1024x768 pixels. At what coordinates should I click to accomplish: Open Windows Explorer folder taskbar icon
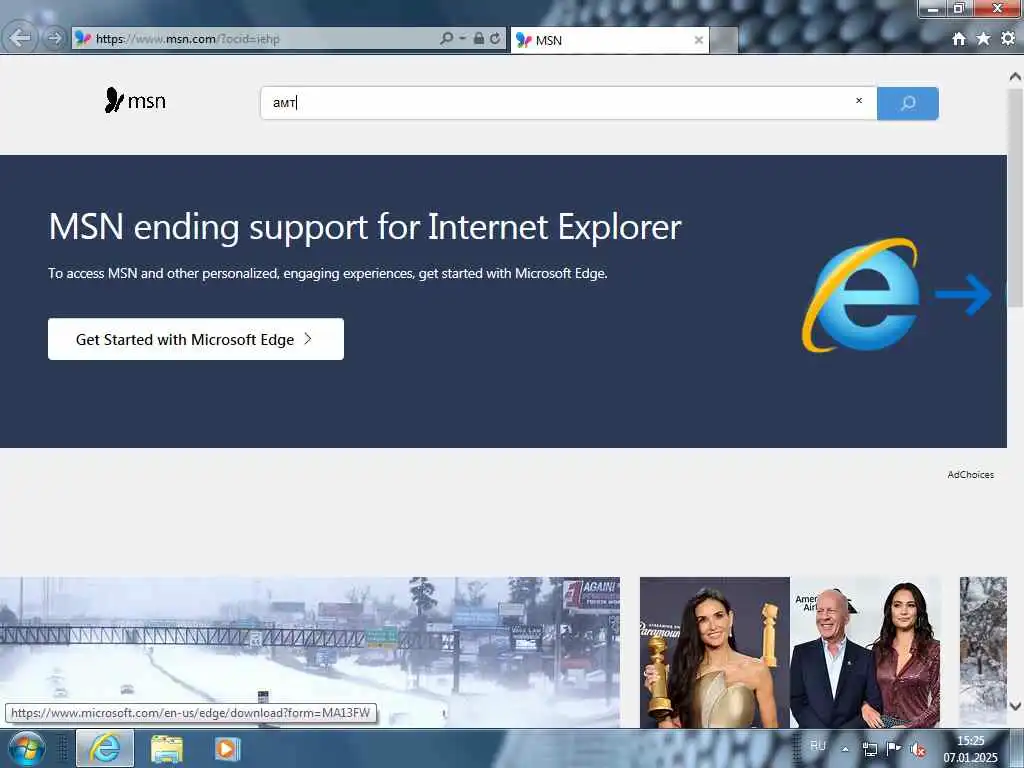click(x=167, y=748)
